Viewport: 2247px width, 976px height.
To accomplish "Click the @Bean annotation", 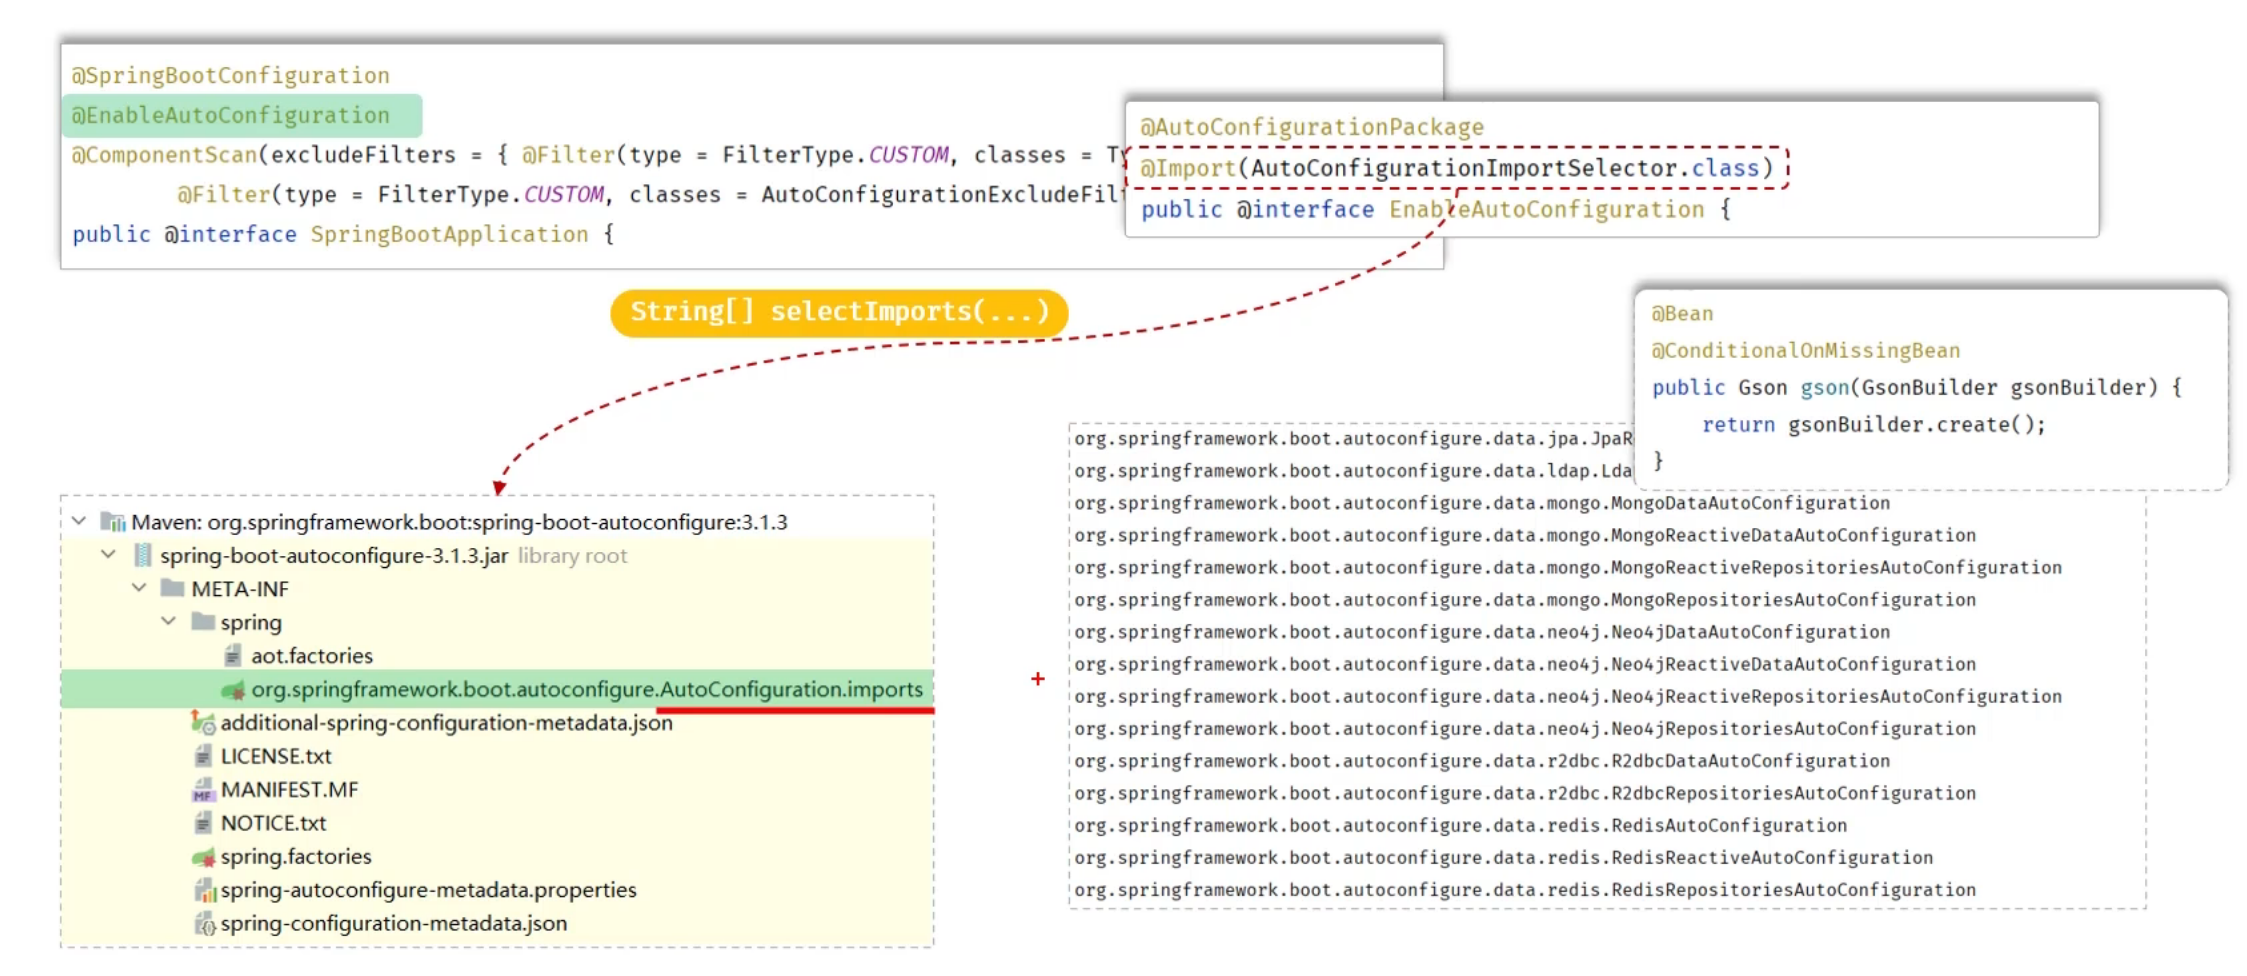I will click(x=1682, y=314).
